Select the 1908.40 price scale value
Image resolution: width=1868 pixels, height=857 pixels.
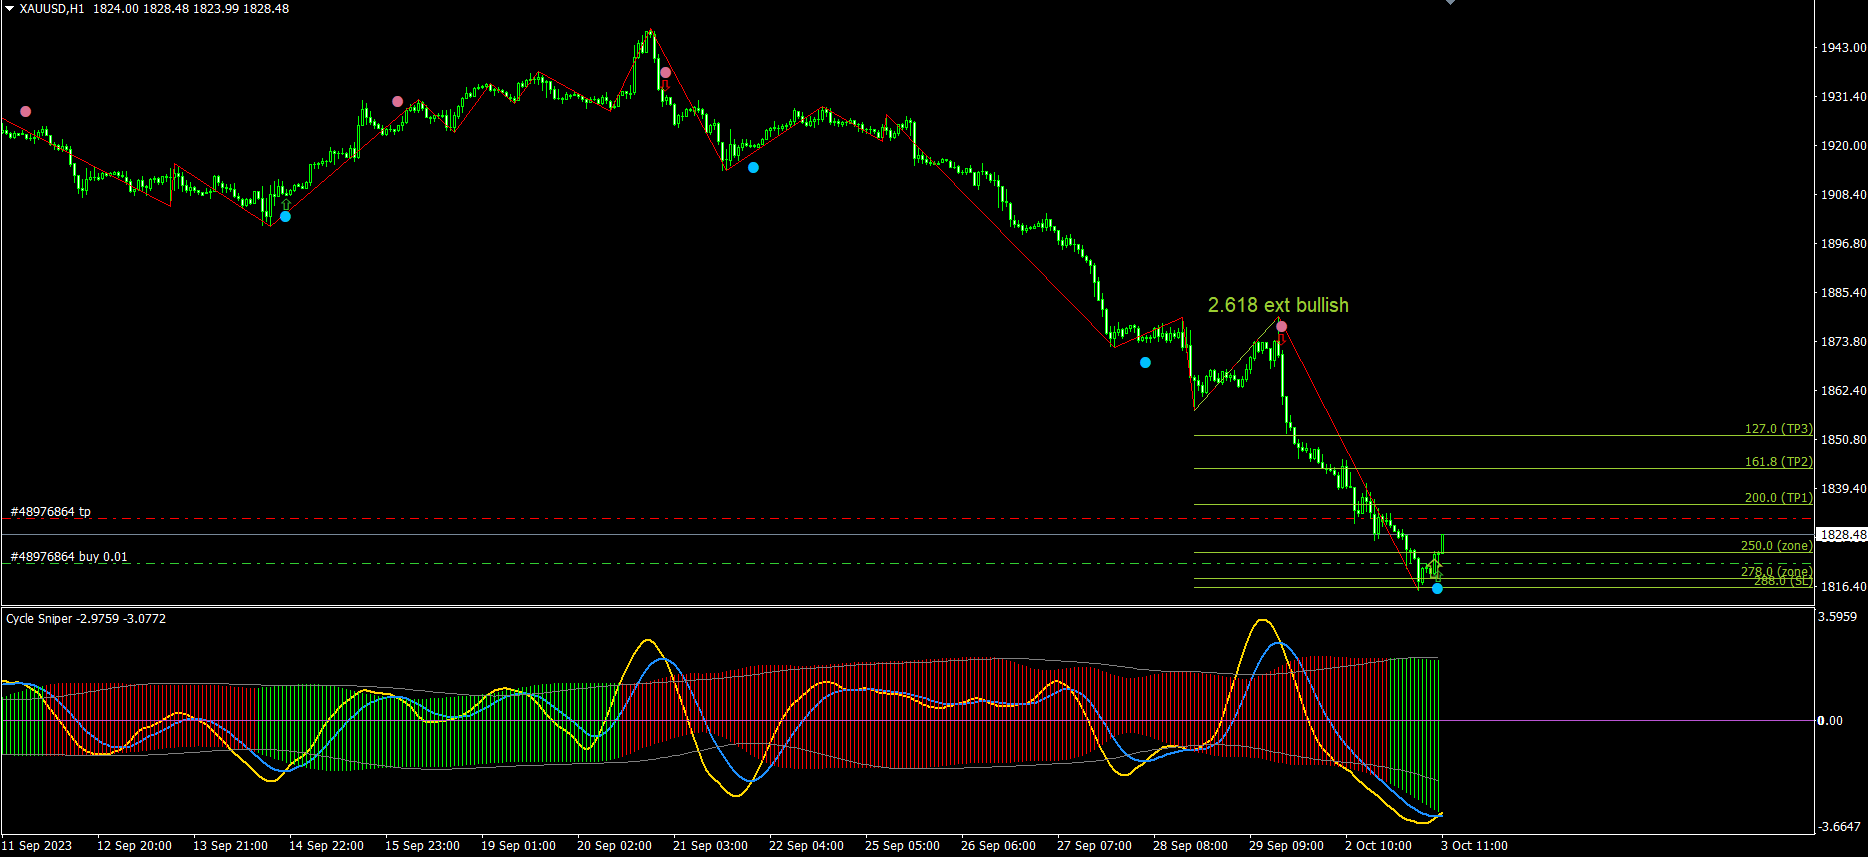(x=1843, y=195)
